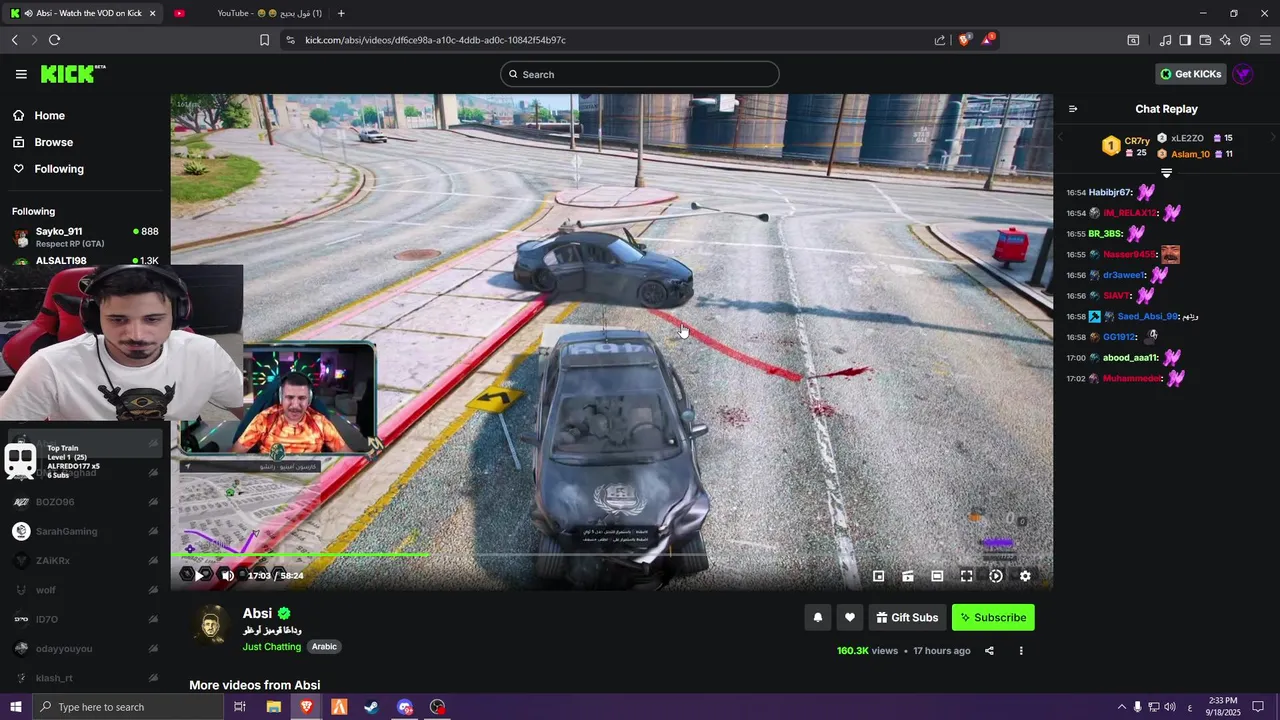Open the browser music playlist icon

point(1165,40)
